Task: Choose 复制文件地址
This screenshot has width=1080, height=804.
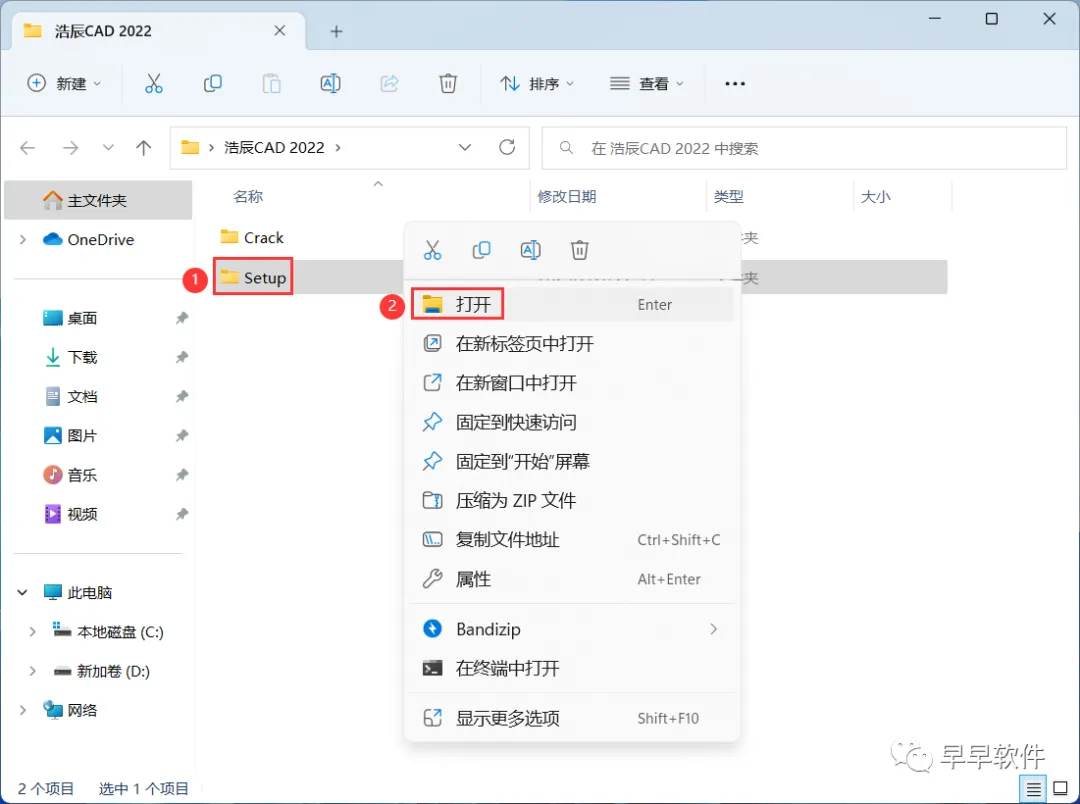Action: pos(572,540)
